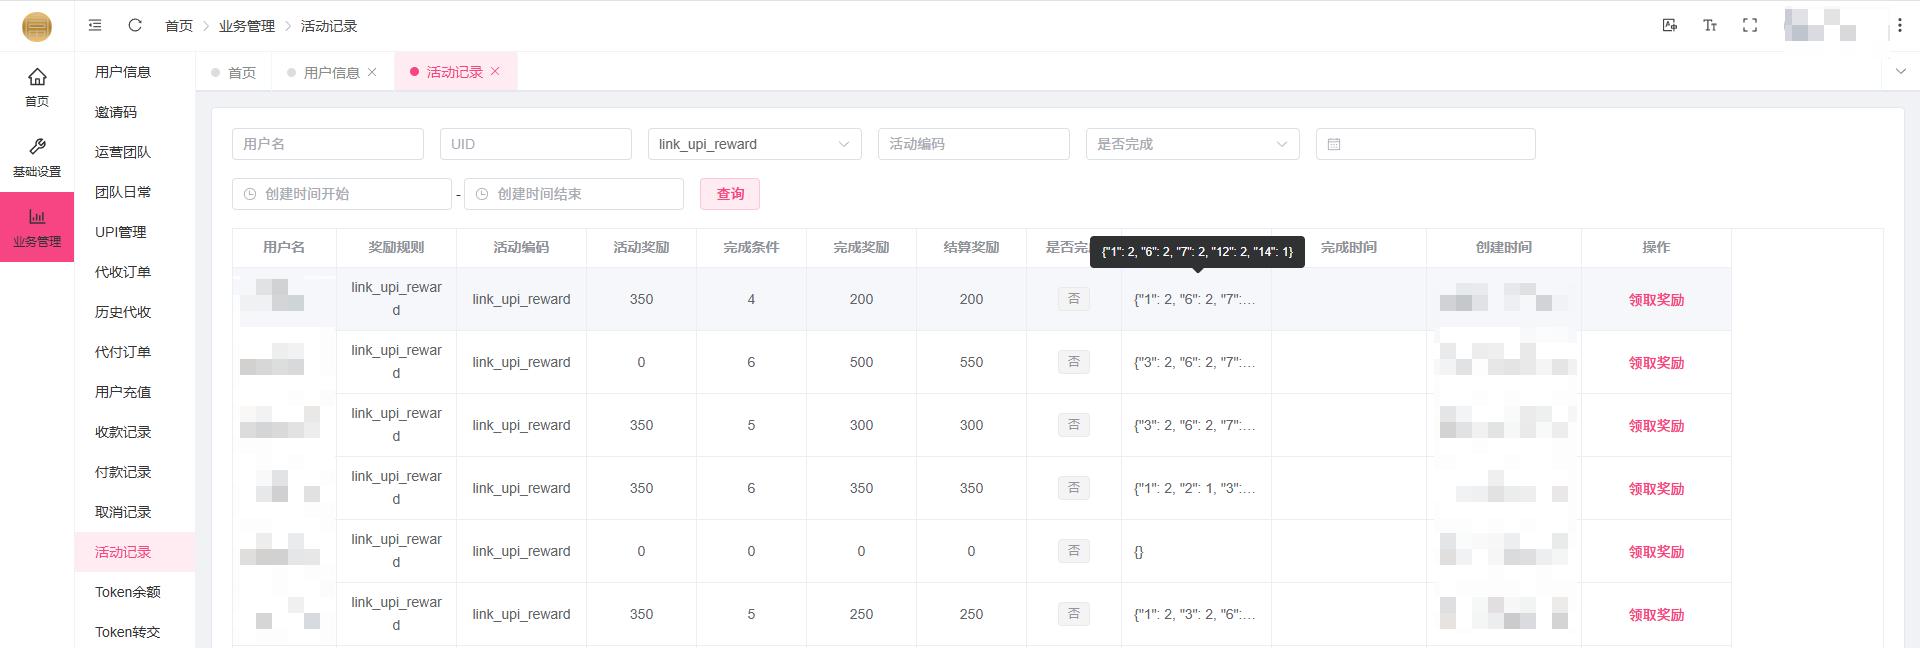This screenshot has width=1920, height=648.
Task: Click the 查询 search button
Action: coord(730,194)
